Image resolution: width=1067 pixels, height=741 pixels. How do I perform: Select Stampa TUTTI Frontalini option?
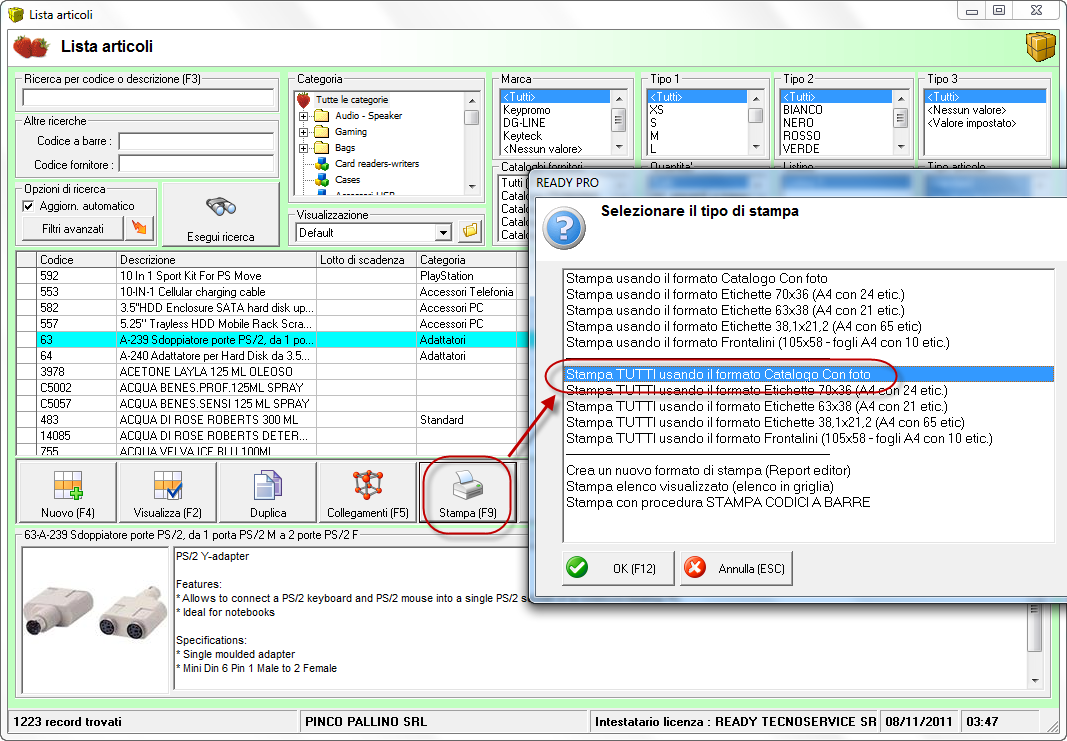779,438
